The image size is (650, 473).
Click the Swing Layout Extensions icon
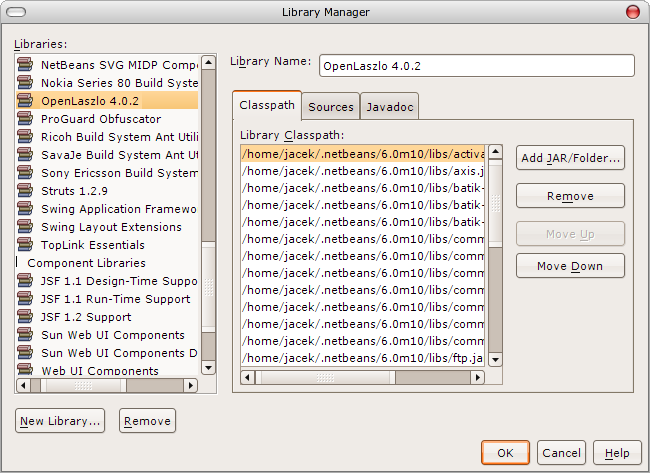(x=25, y=227)
